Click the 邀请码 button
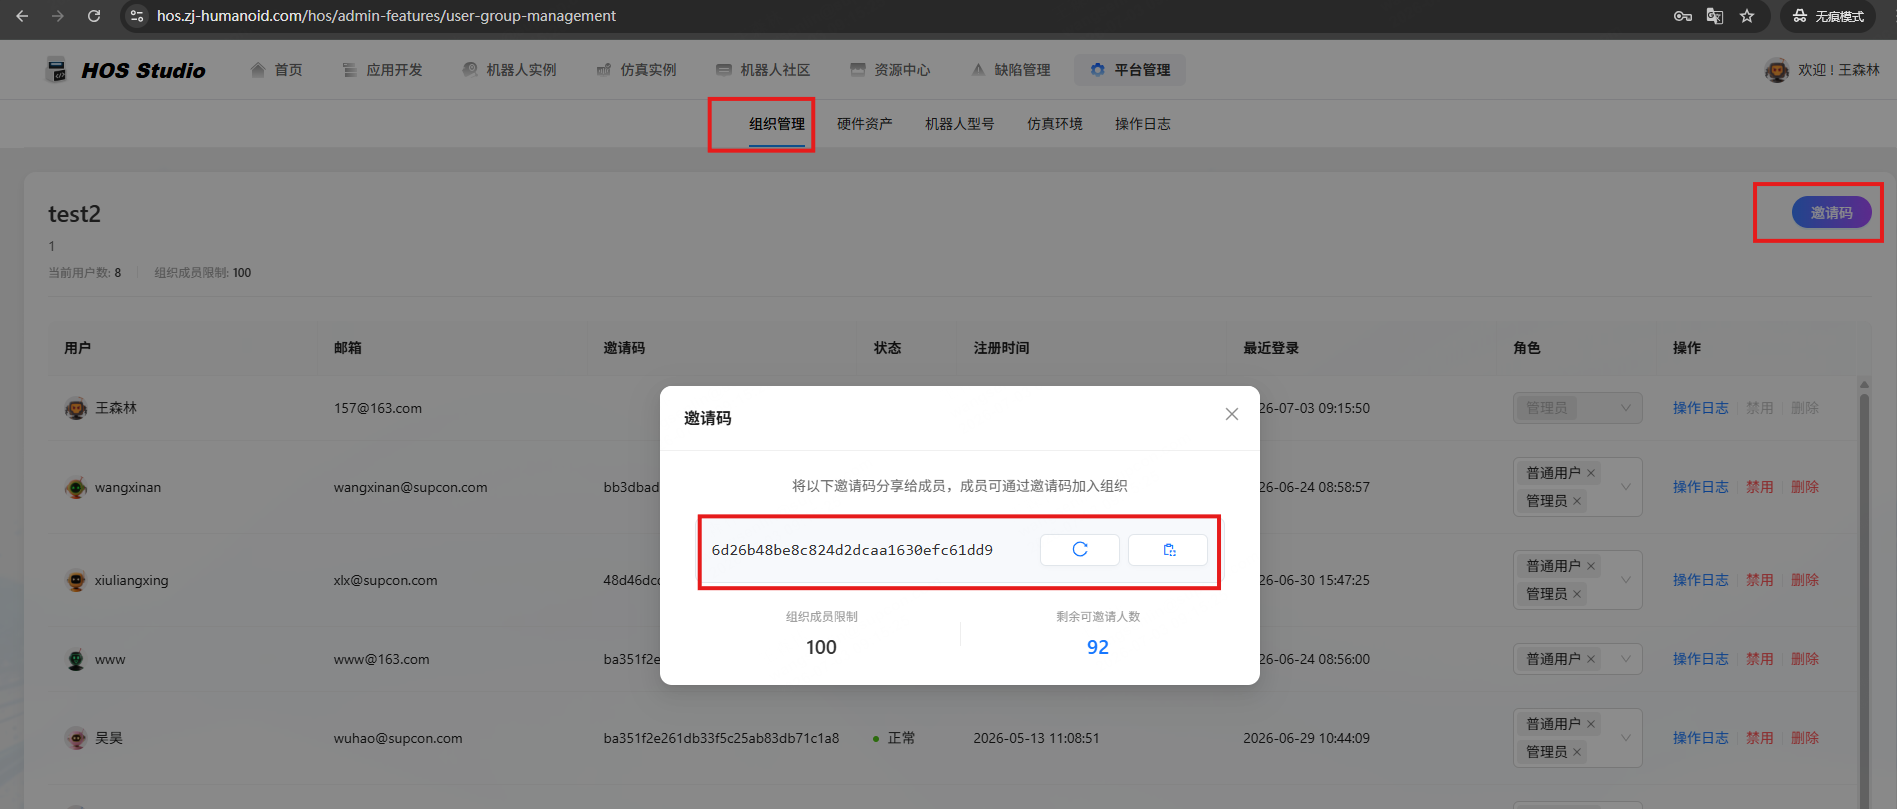Screen dimensions: 1897x809 pos(1831,212)
